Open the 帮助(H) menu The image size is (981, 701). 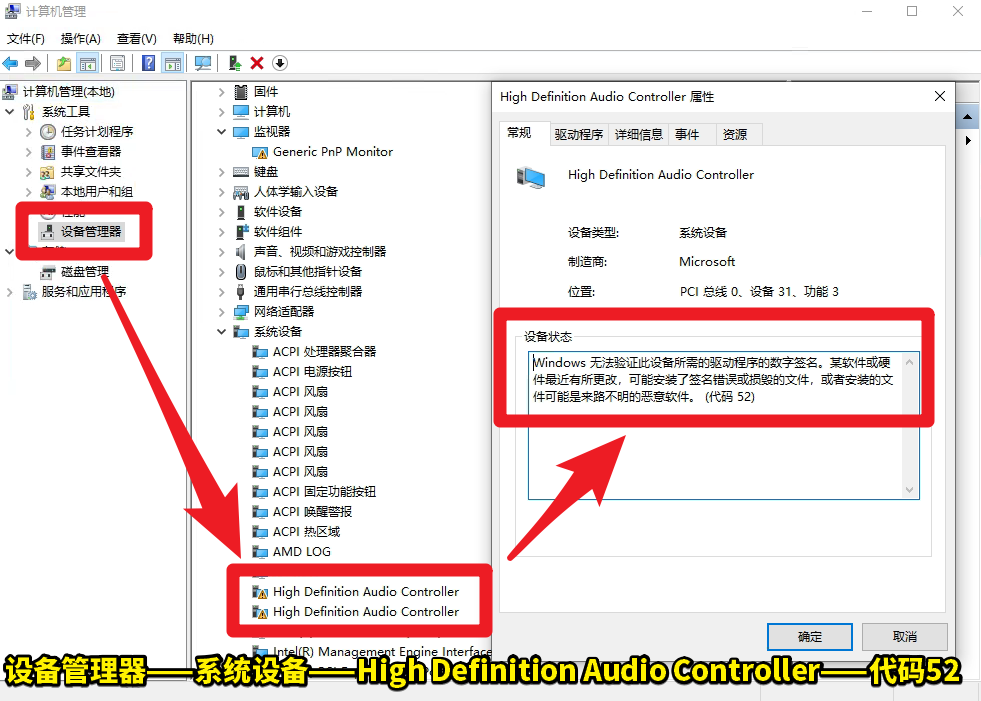click(193, 39)
